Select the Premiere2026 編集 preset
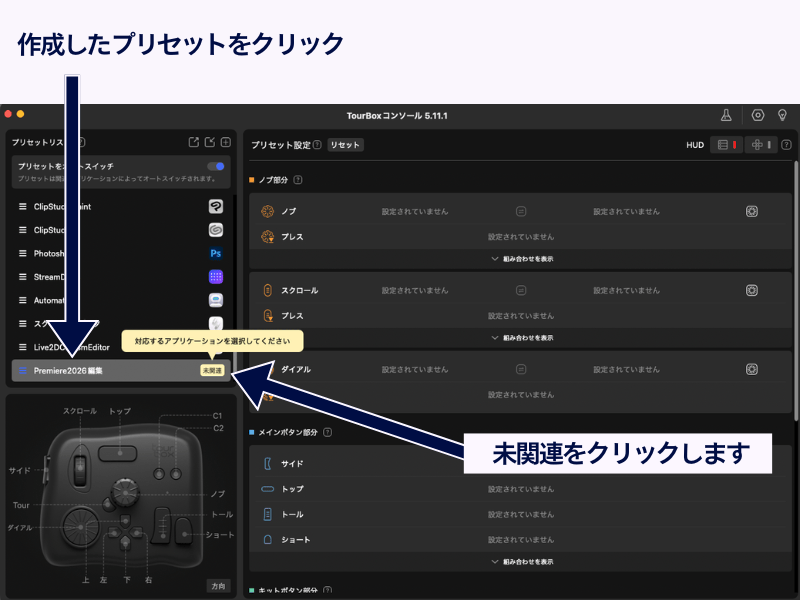Screen dimensions: 800x600 100,371
